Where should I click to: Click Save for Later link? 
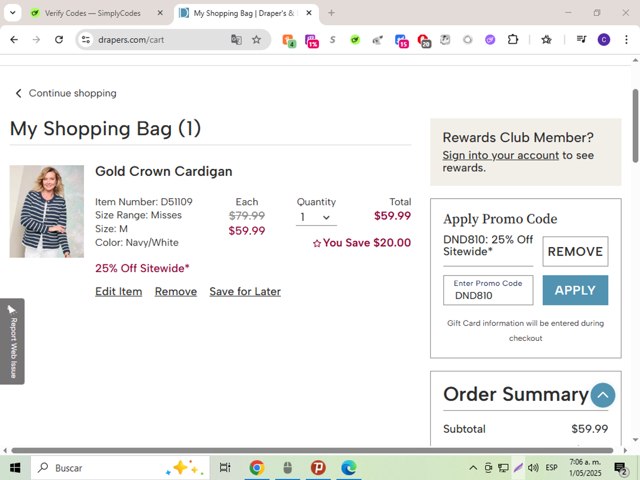click(x=245, y=291)
